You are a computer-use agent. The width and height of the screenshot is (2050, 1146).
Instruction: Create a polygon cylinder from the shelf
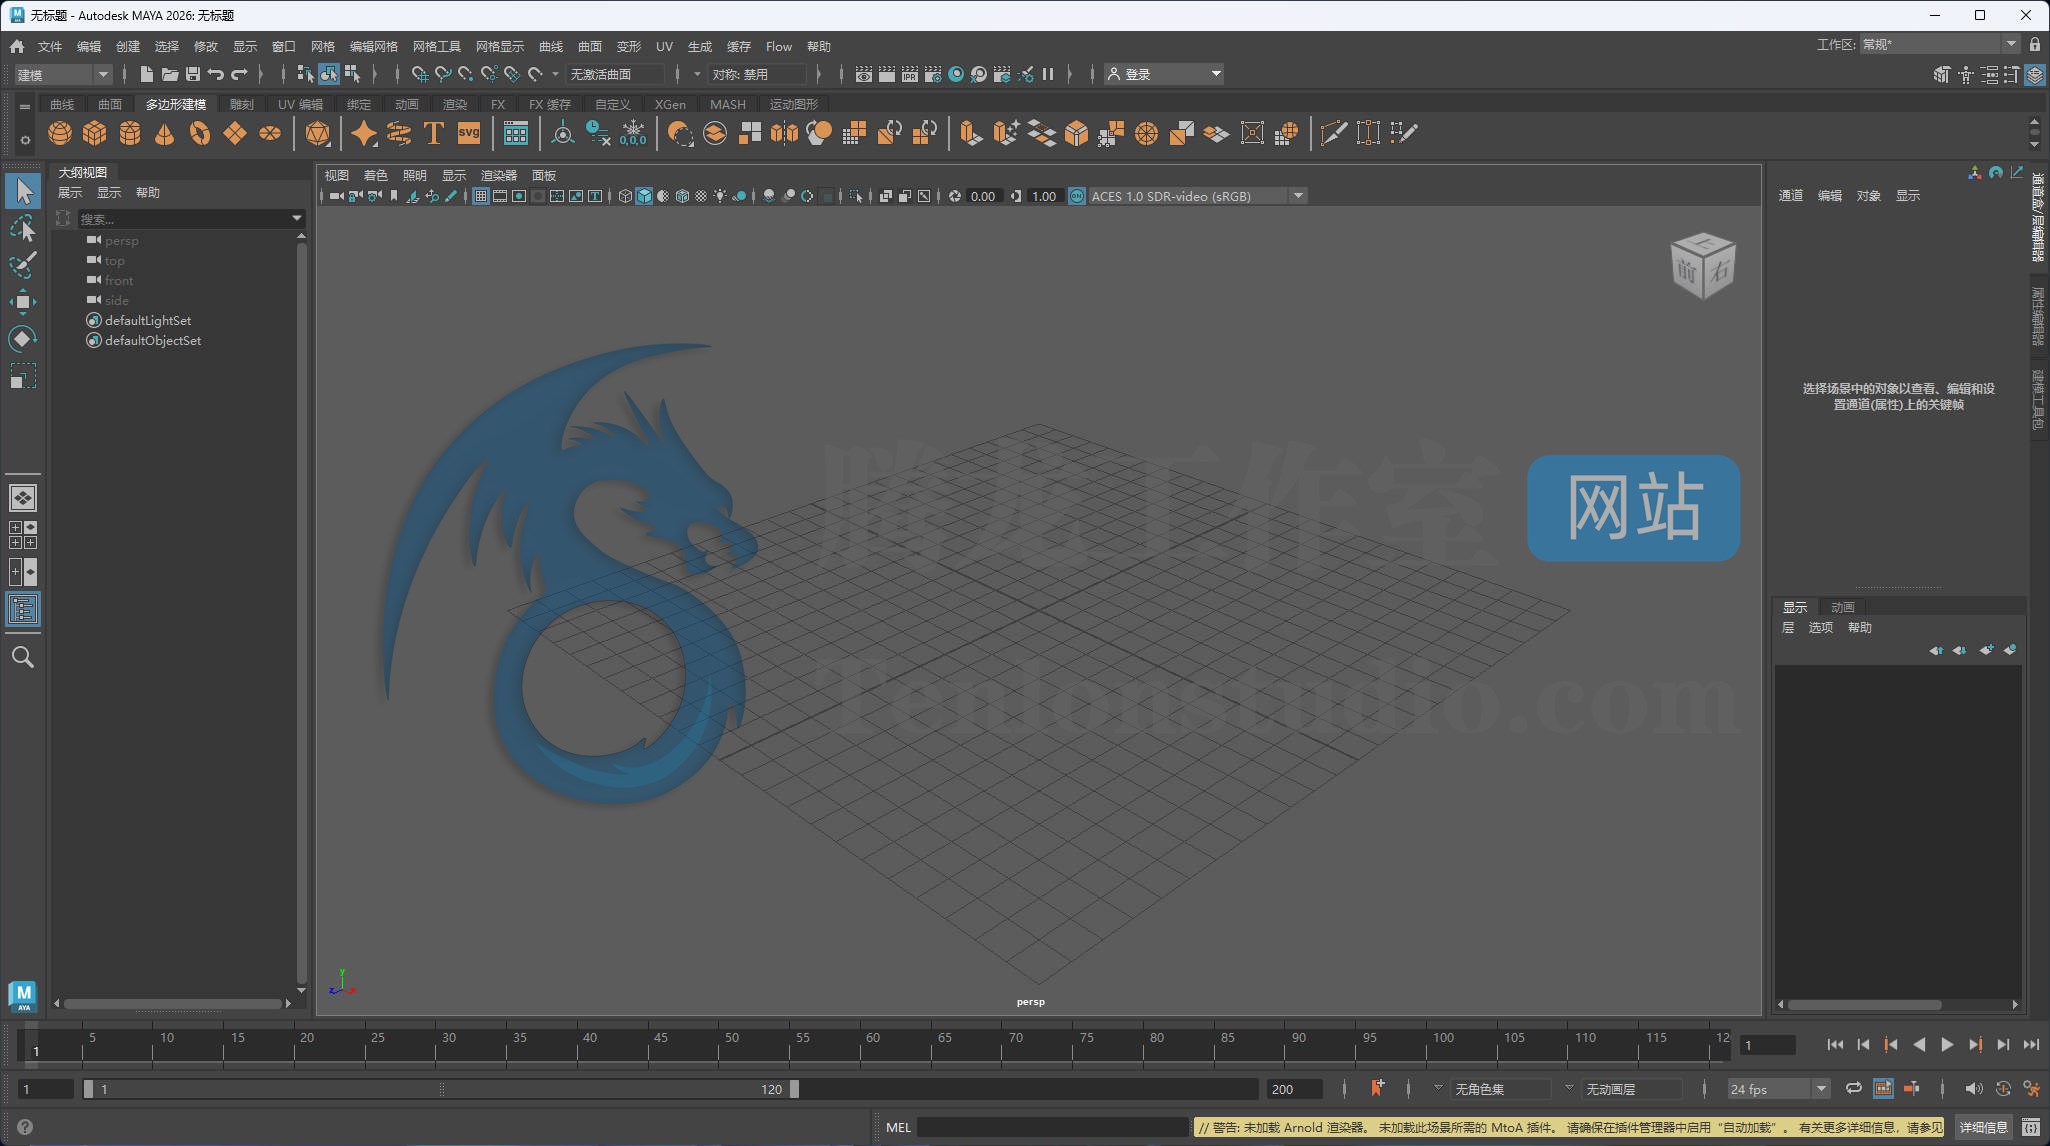click(130, 133)
